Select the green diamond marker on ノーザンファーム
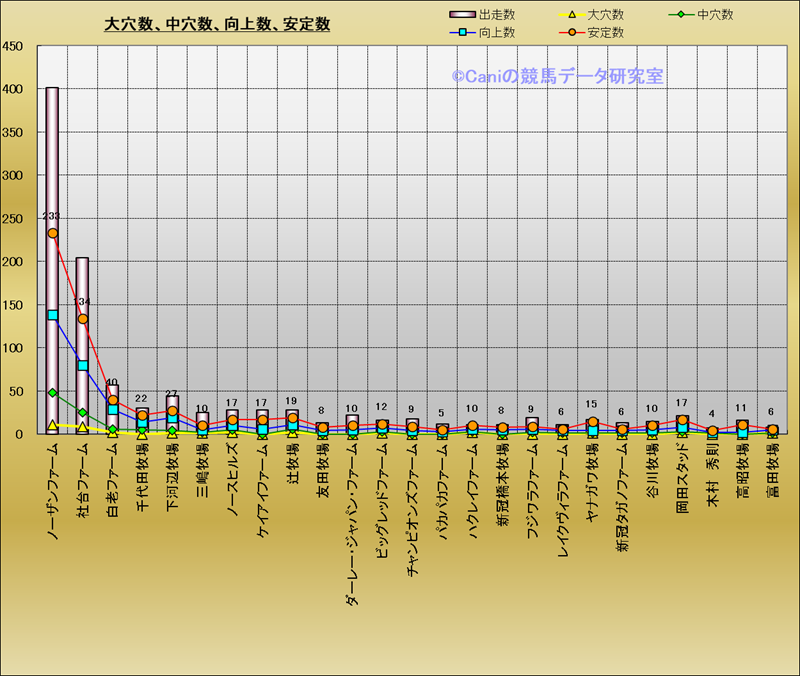 pos(52,393)
